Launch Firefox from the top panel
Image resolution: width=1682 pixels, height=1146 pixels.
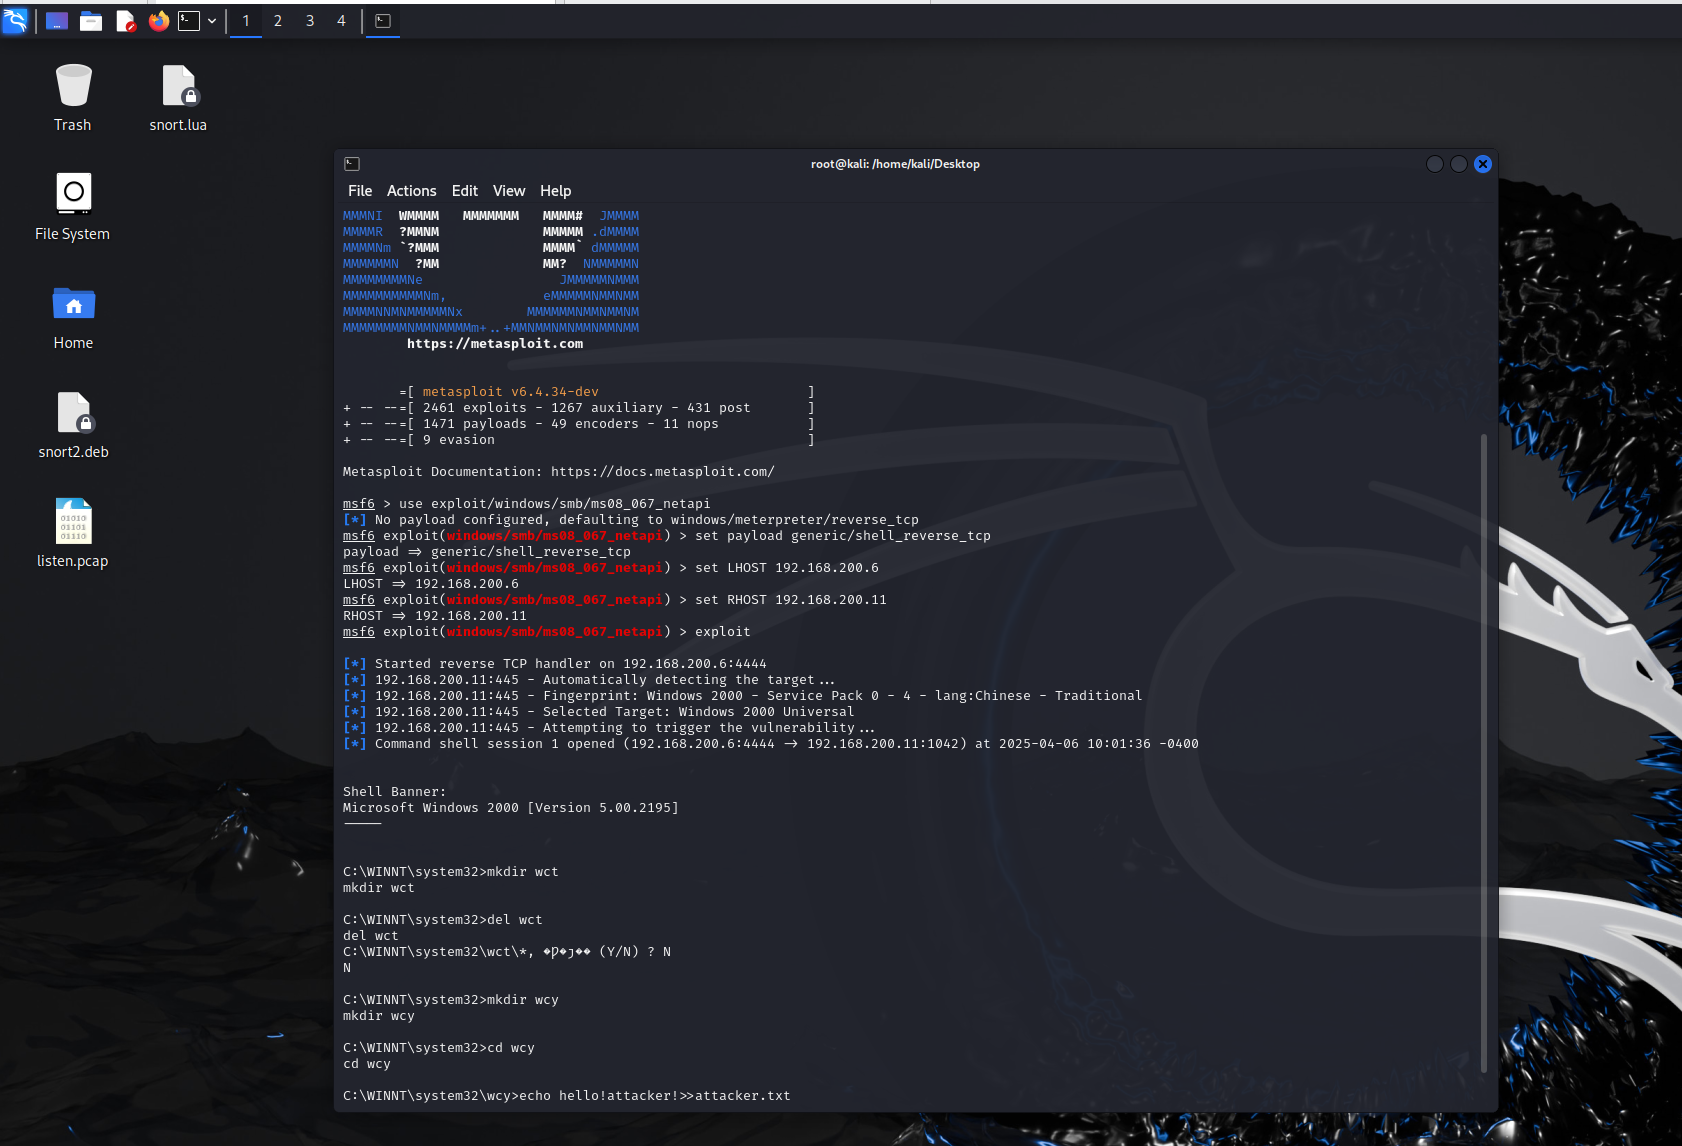(x=159, y=21)
